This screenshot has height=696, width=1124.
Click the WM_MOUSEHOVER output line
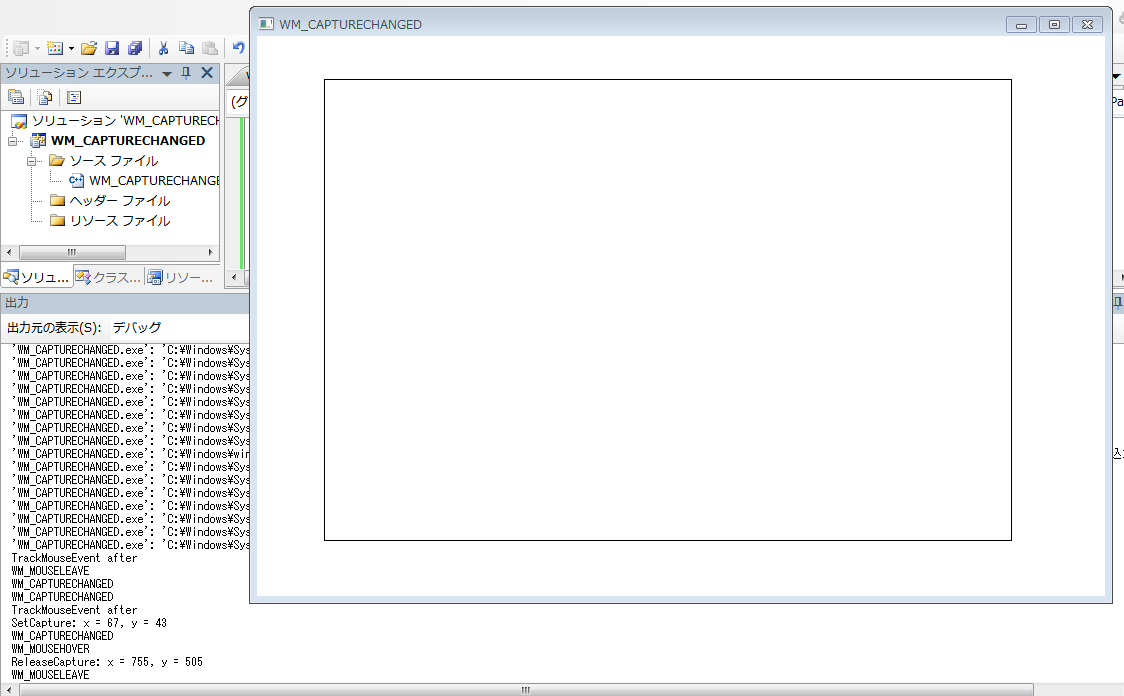pyautogui.click(x=50, y=649)
